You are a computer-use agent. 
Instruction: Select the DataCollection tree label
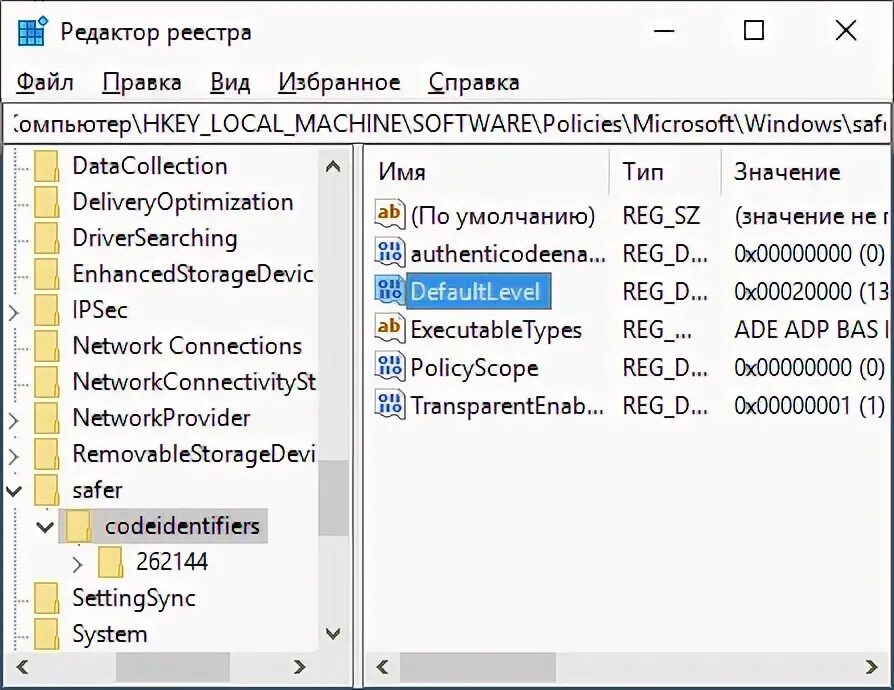(150, 166)
